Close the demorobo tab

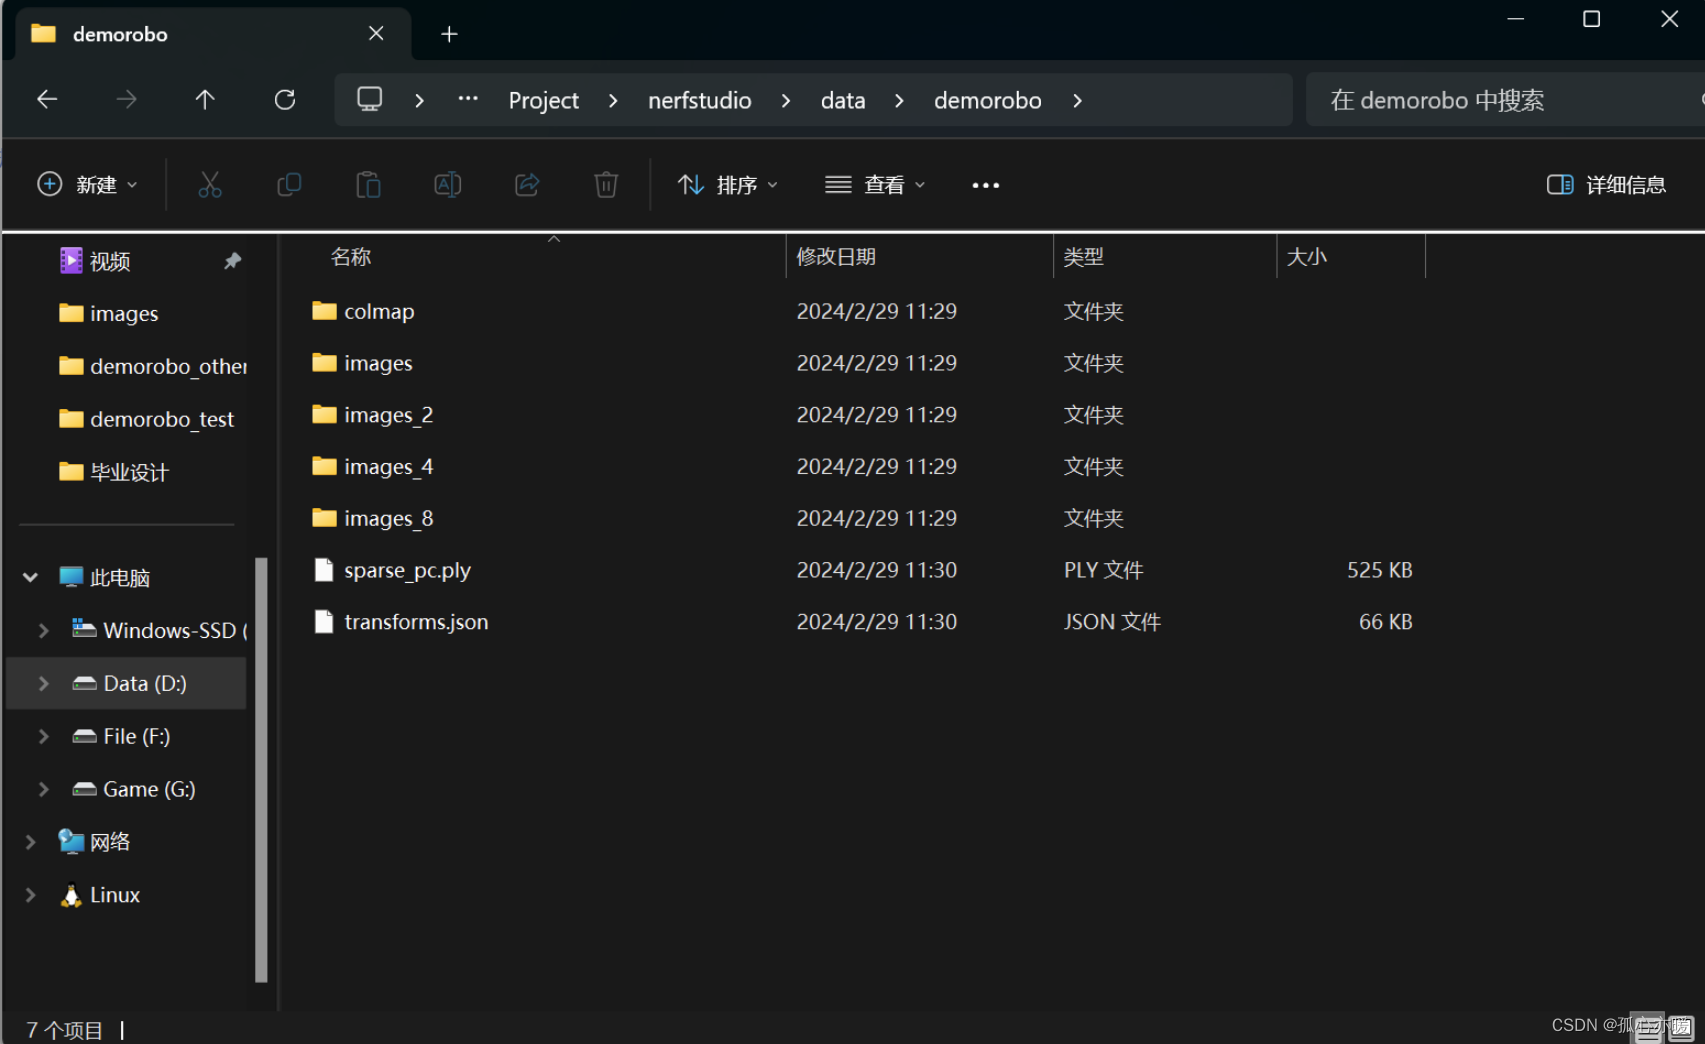[x=376, y=33]
